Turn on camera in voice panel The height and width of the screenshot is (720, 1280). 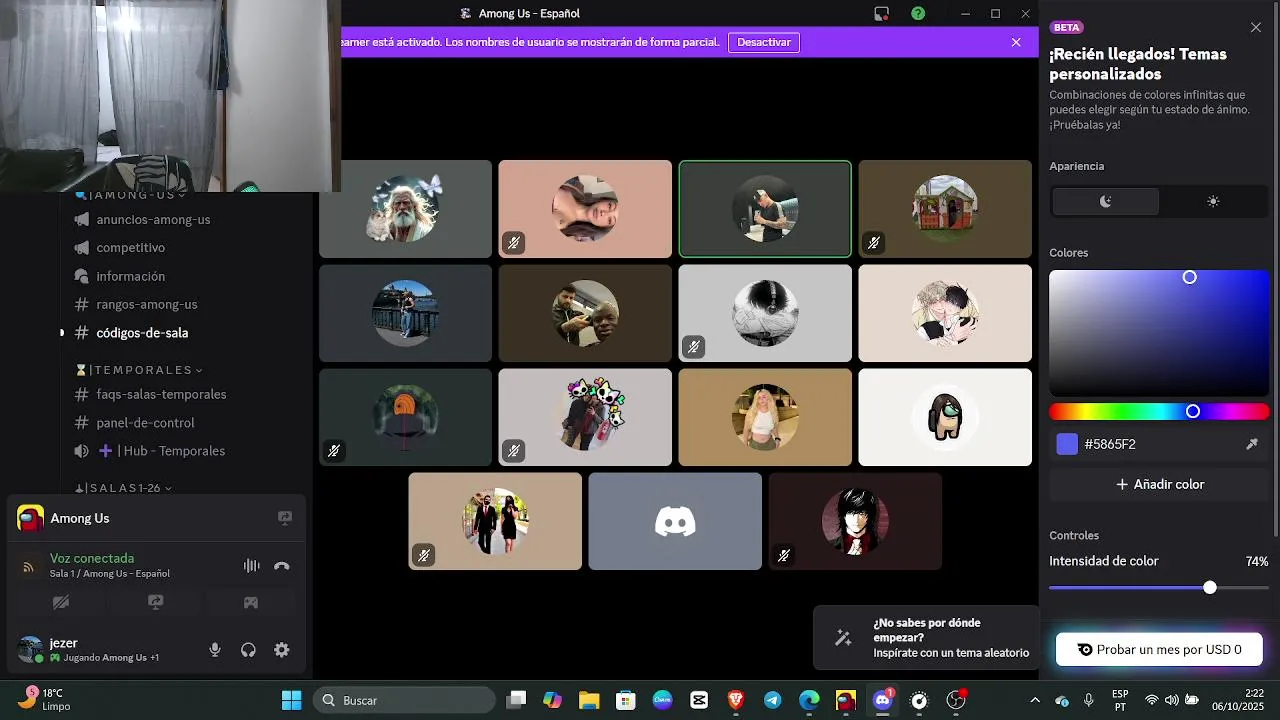61,602
